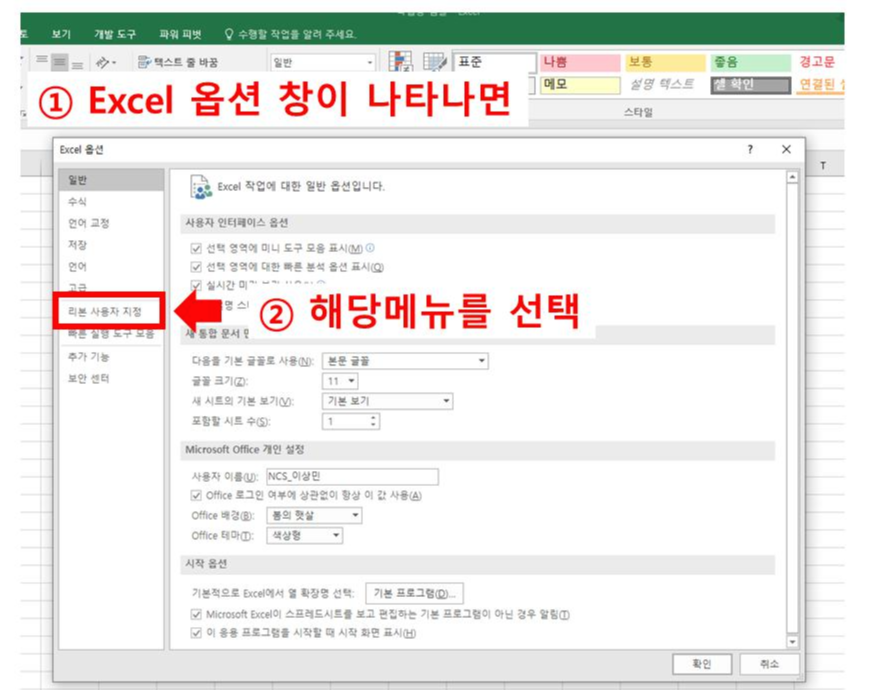Open the text orientation icon menu
Image resolution: width=872 pixels, height=690 pixels.
click(106, 62)
